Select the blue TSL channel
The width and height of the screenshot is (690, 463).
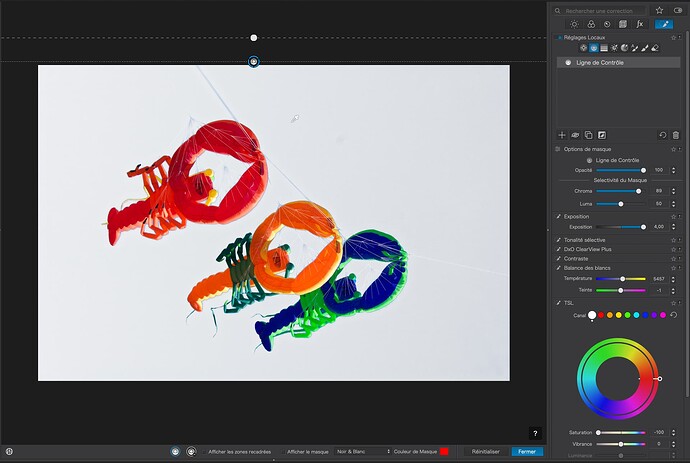(645, 315)
